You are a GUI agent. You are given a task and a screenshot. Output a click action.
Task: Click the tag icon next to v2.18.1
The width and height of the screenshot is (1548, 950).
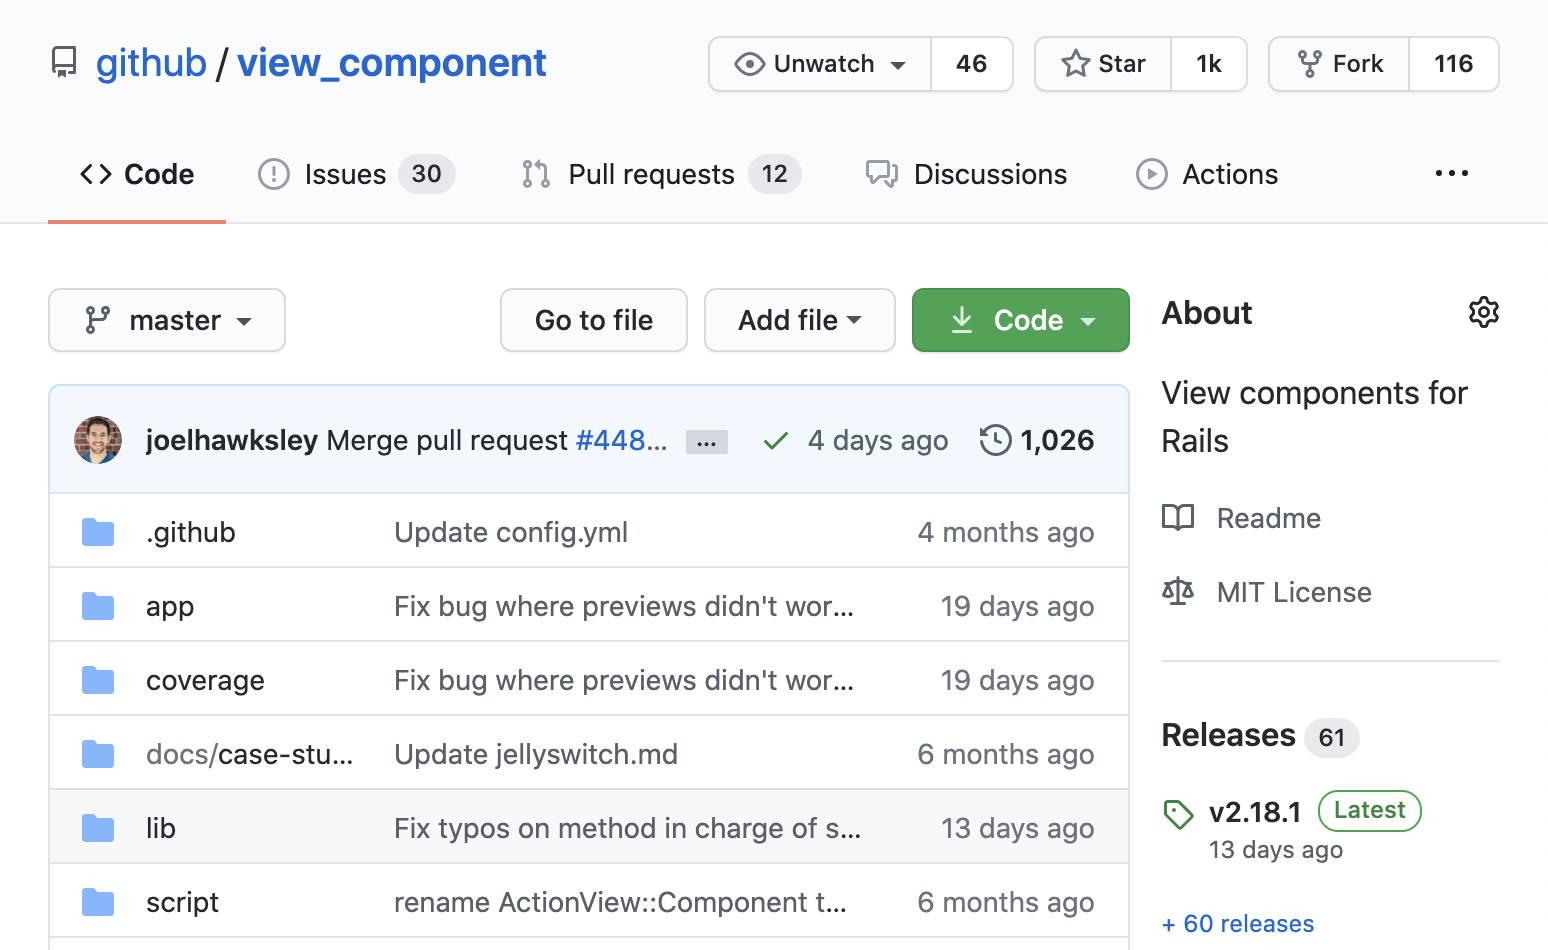pos(1179,813)
